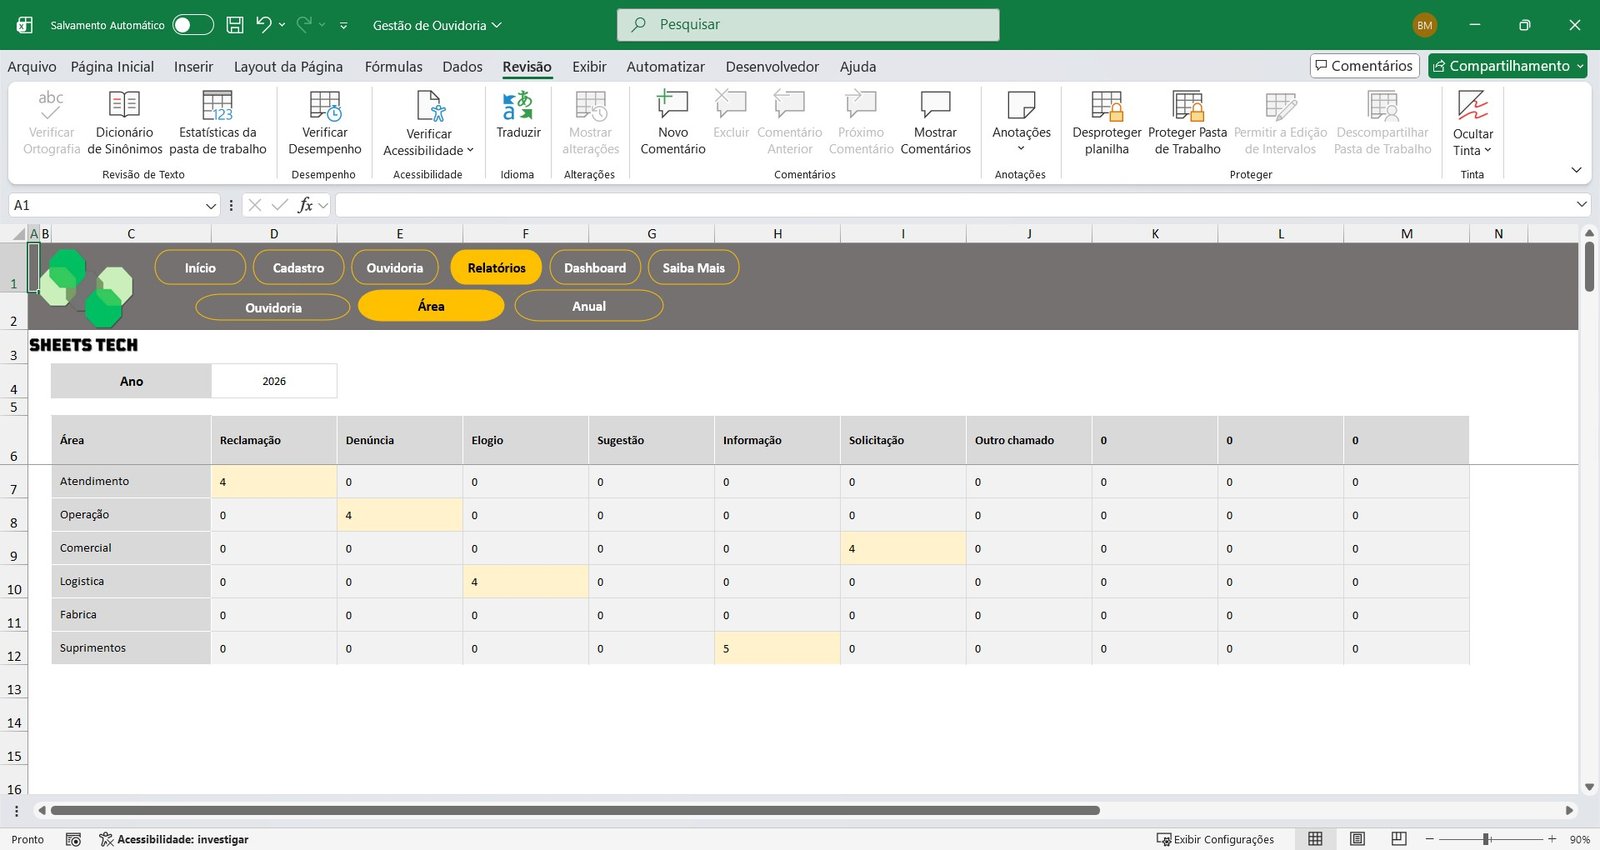Toggle Salvamento Automático switch

tap(192, 25)
